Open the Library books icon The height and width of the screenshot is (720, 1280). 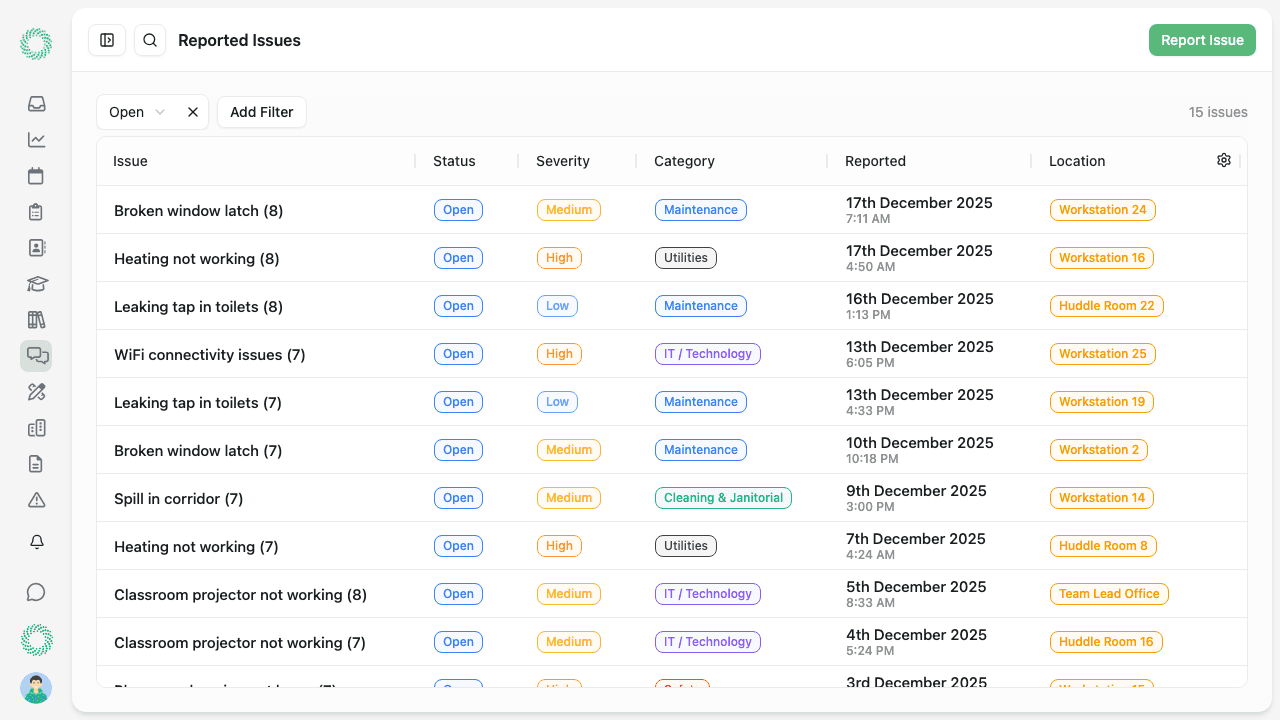tap(36, 319)
